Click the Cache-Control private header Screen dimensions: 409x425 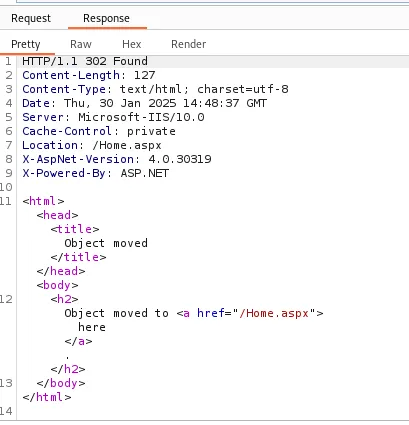tap(99, 131)
